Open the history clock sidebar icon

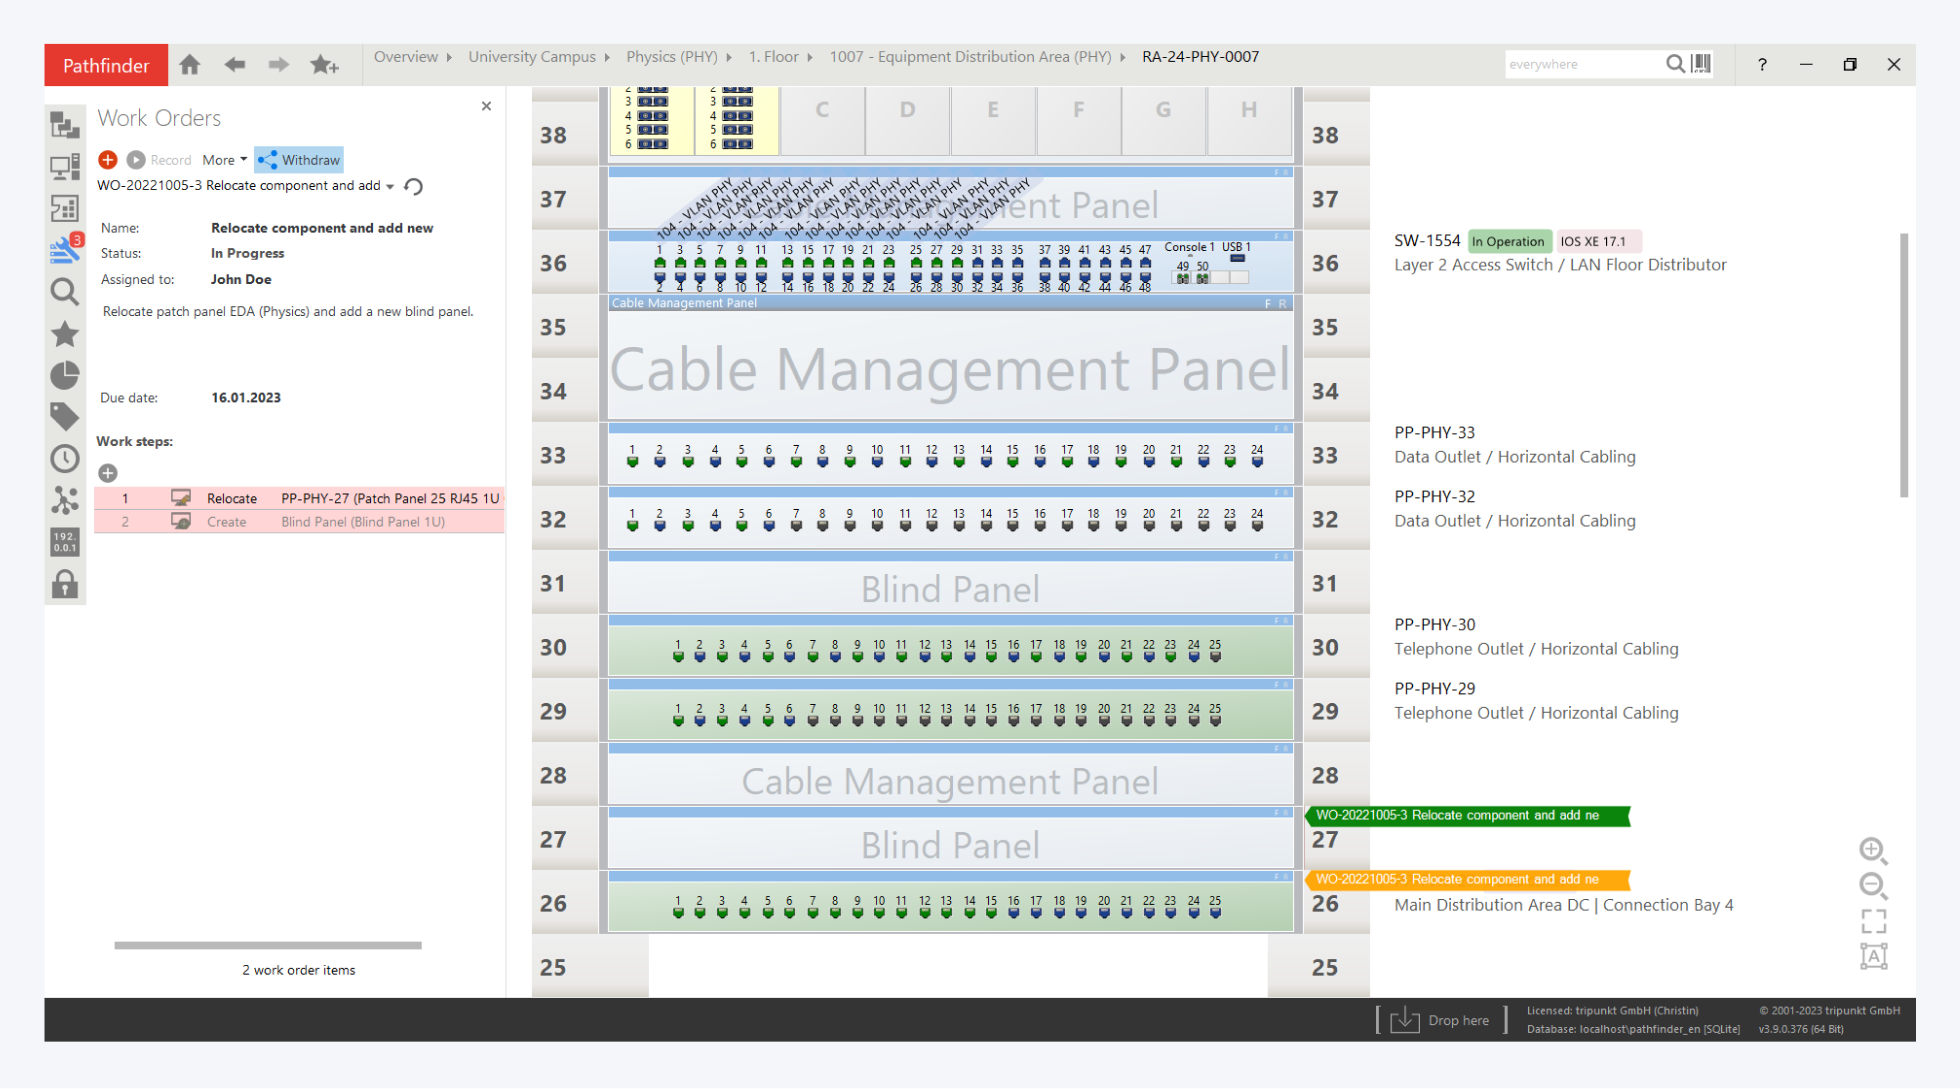click(x=65, y=459)
